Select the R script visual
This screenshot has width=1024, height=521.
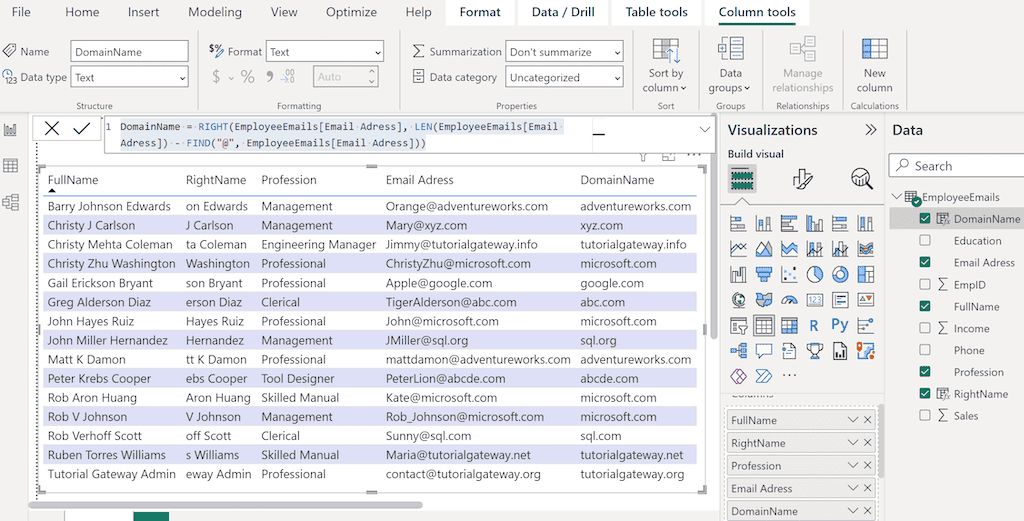[x=814, y=325]
